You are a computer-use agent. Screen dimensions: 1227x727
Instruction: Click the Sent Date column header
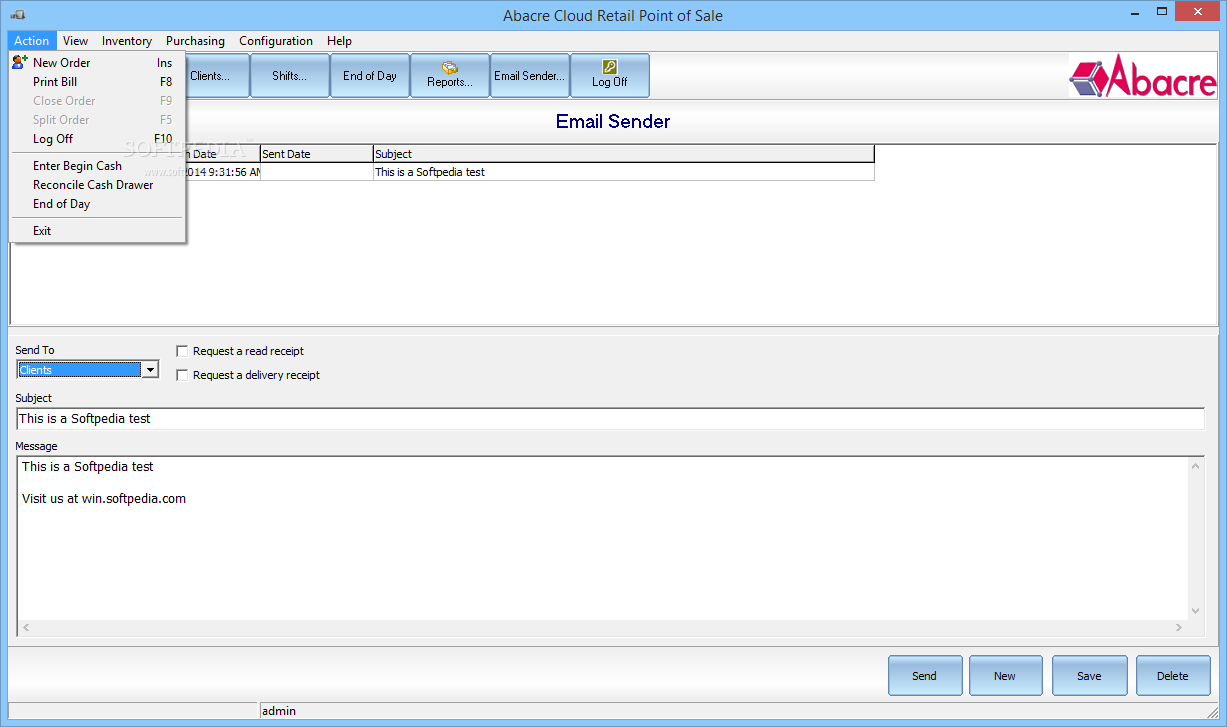click(x=316, y=154)
